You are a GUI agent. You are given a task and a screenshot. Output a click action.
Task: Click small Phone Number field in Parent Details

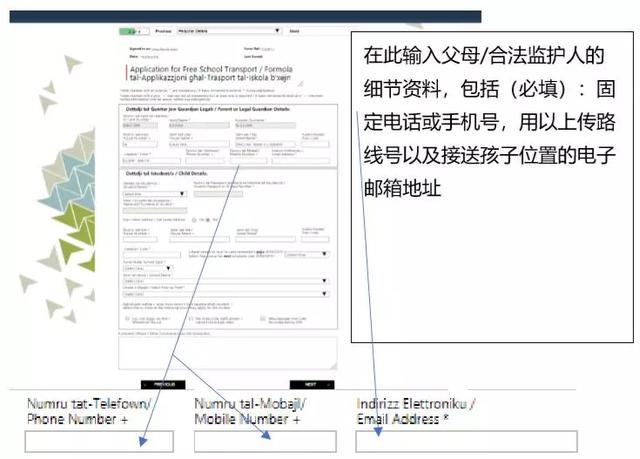click(x=205, y=161)
